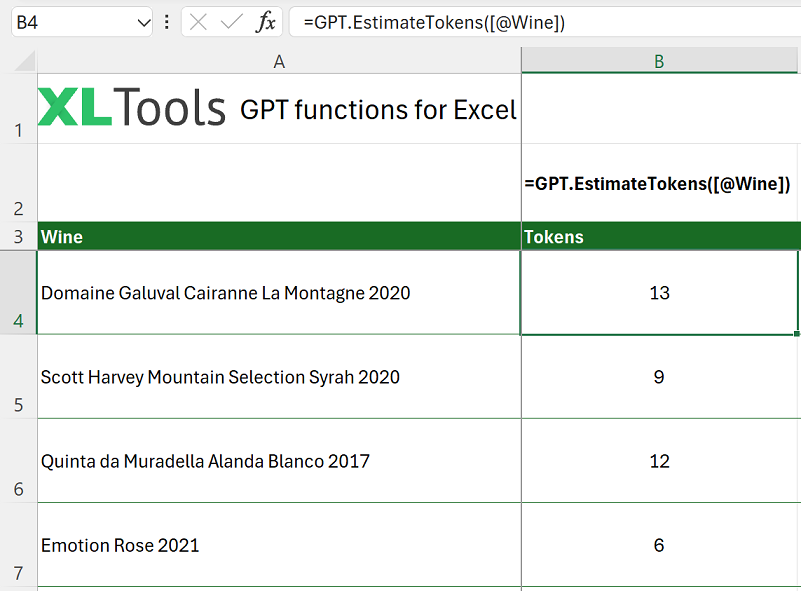Click column header B to select column
801x591 pixels.
coord(659,61)
